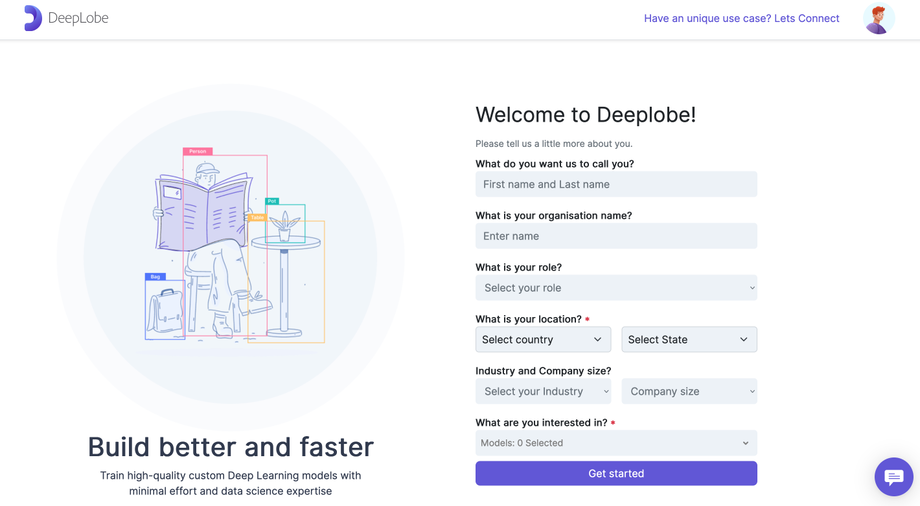Image resolution: width=920 pixels, height=506 pixels.
Task: Open the chat support bubble
Action: [893, 477]
